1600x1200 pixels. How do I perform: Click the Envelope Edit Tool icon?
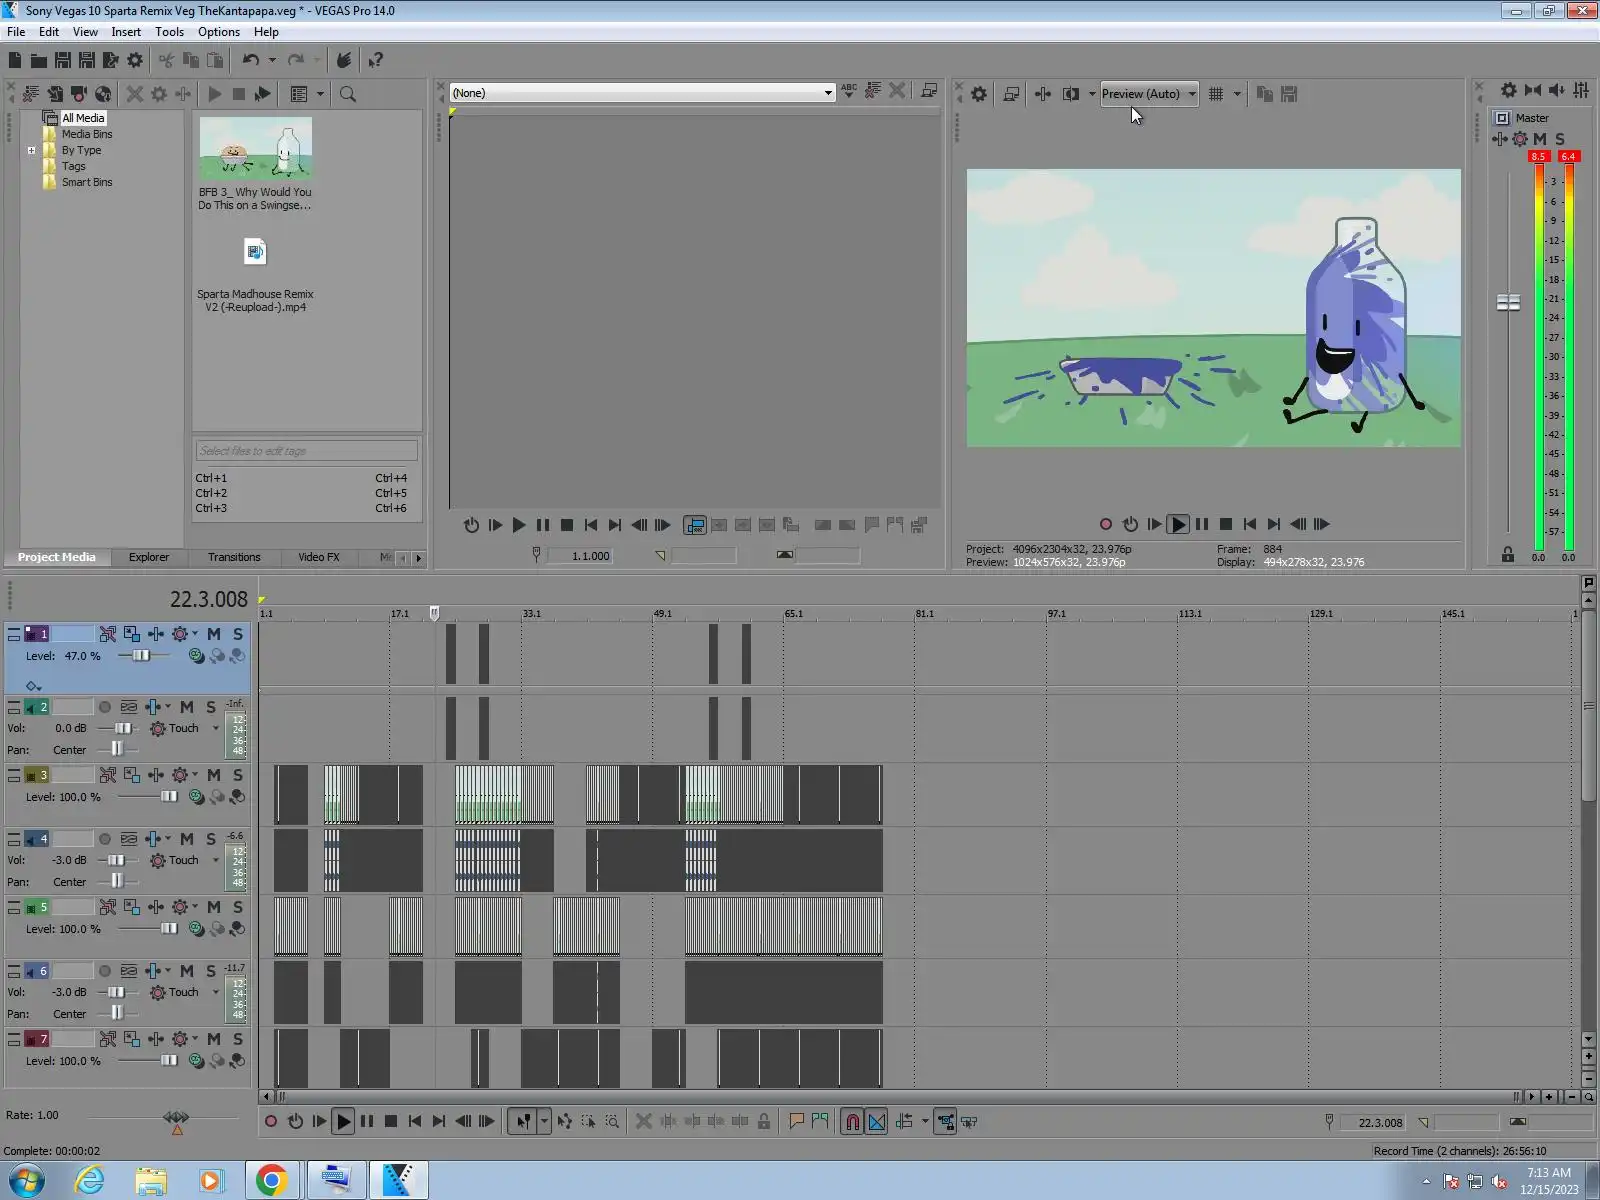pos(565,1122)
